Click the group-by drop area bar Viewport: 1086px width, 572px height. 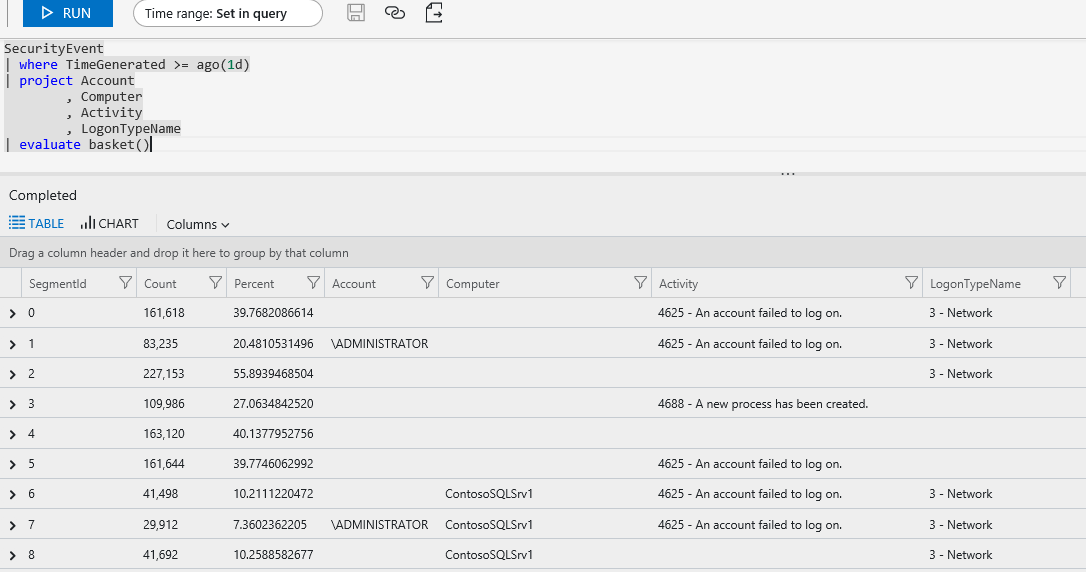click(543, 253)
